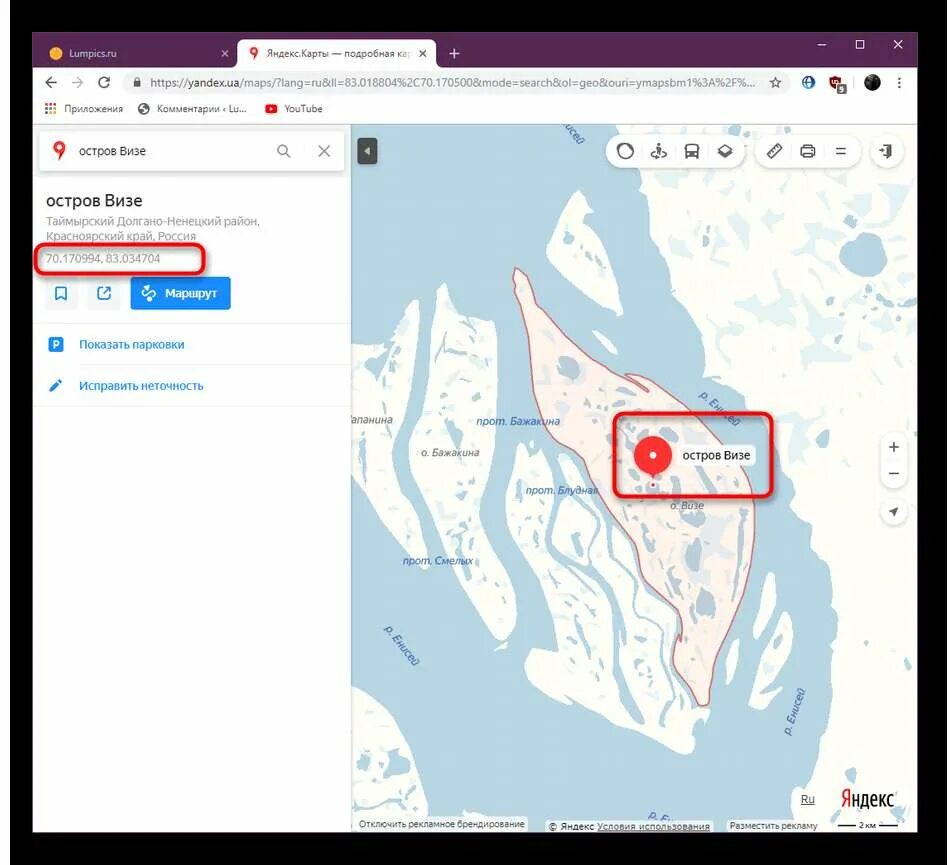Close the Lumpics.ru tab
Image resolution: width=950 pixels, height=865 pixels.
[x=225, y=53]
